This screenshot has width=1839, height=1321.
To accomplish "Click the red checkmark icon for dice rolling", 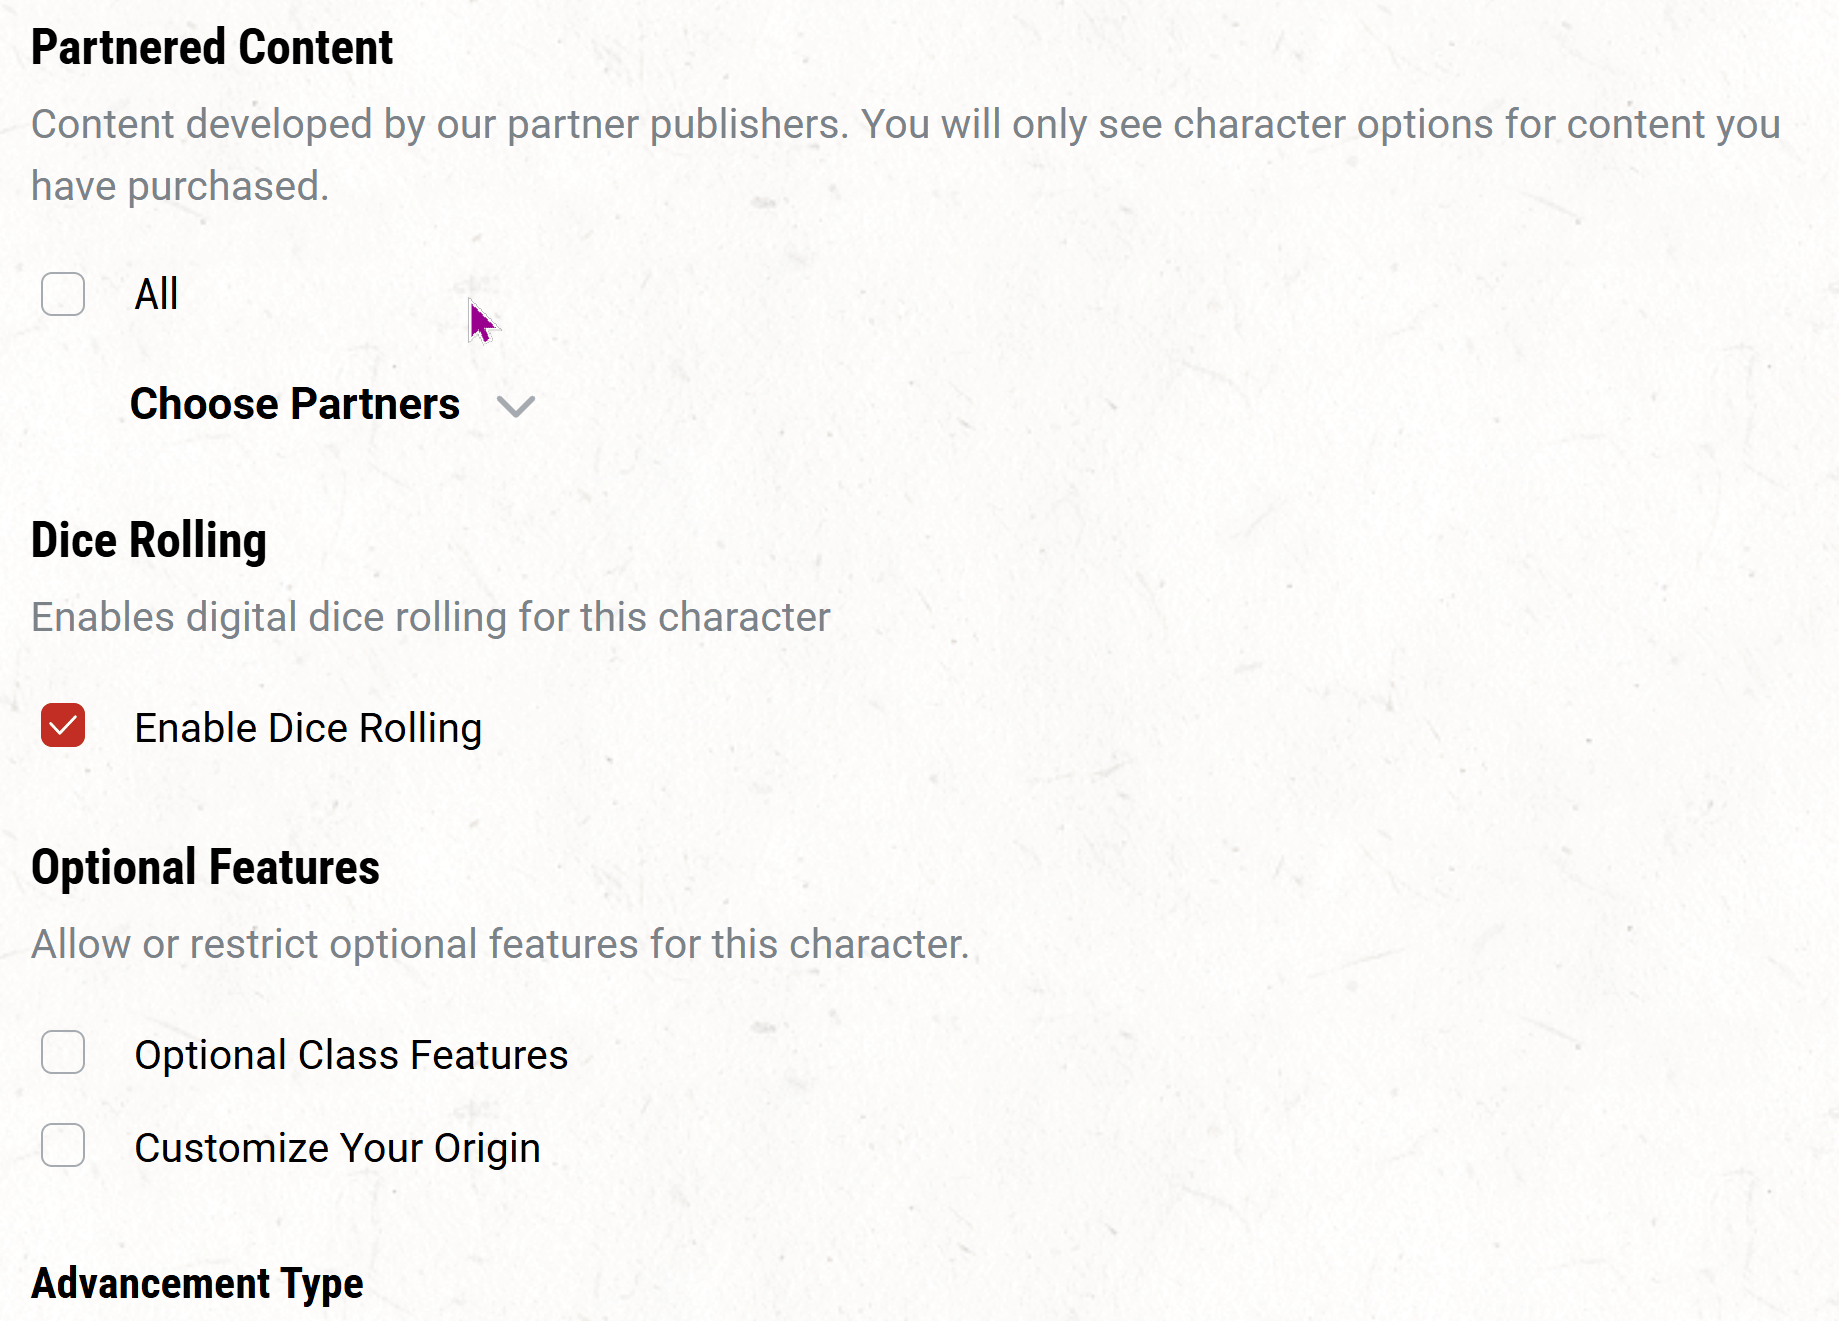I will [x=63, y=726].
